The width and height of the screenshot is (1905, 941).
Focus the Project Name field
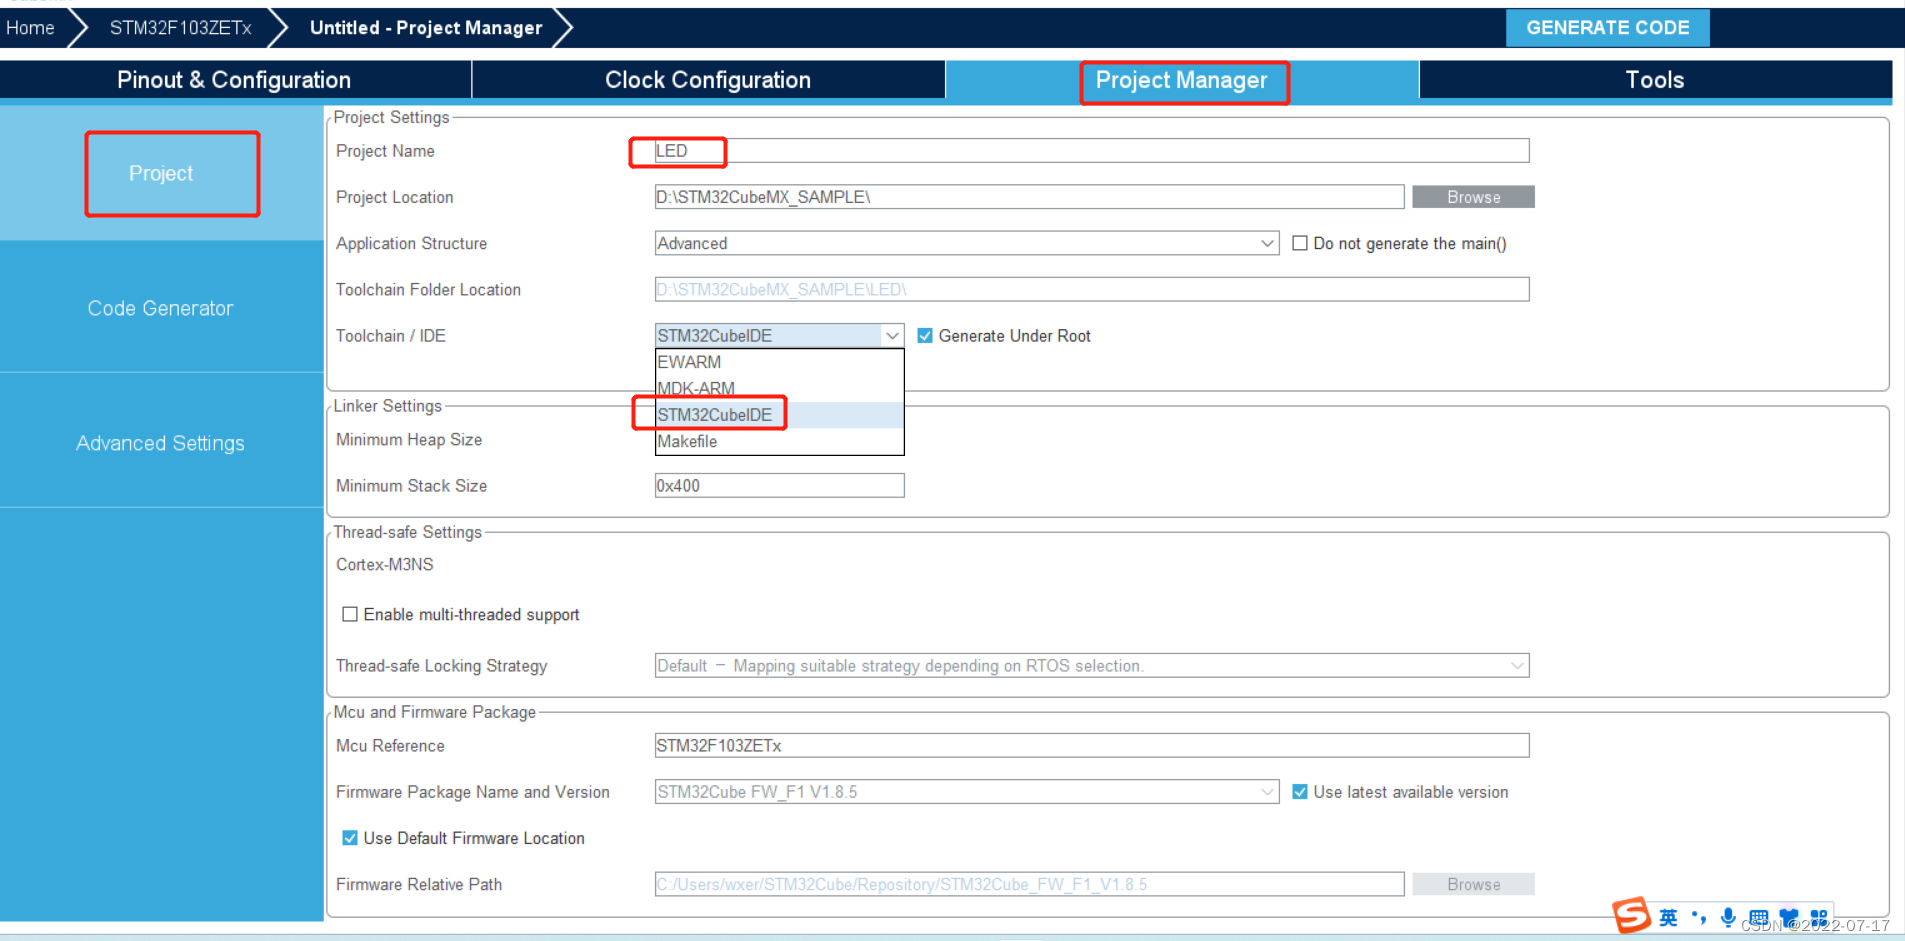coord(1092,151)
